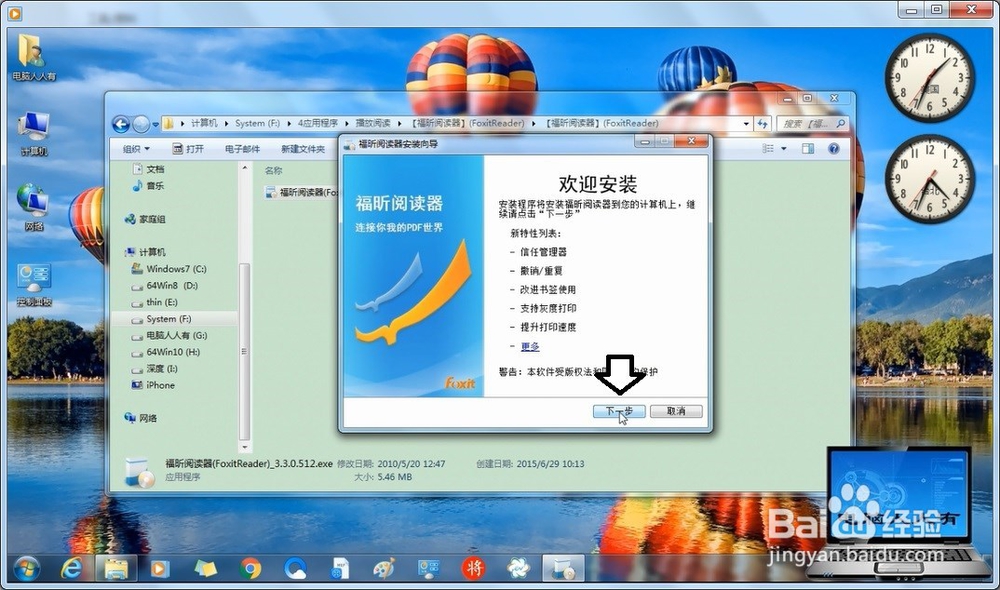This screenshot has width=1000, height=590.
Task: Open the media player taskbar icon
Action: click(x=159, y=568)
